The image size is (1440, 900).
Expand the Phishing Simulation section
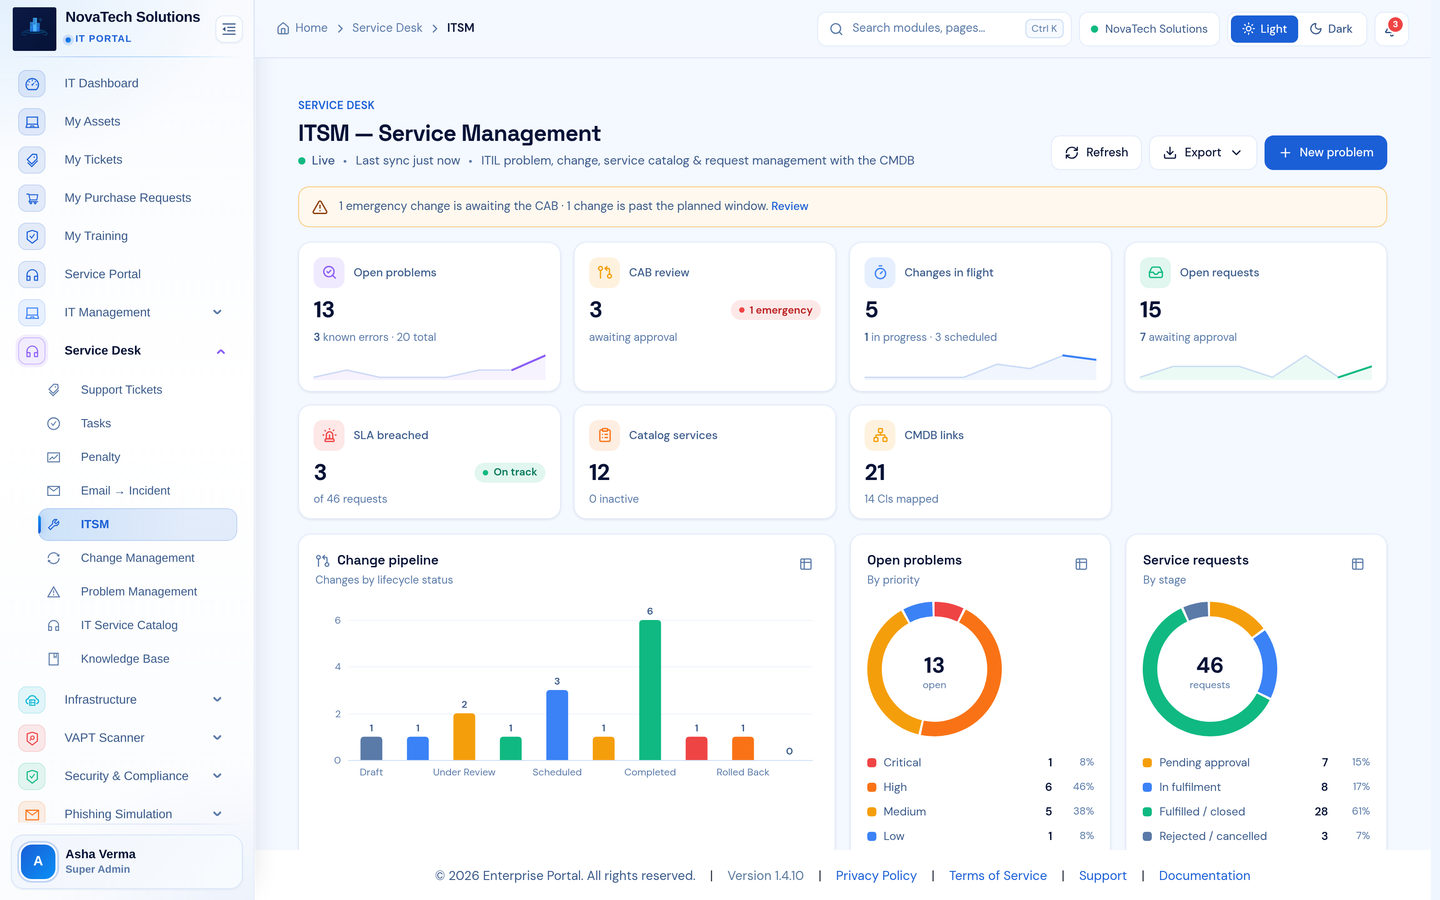pos(217,814)
